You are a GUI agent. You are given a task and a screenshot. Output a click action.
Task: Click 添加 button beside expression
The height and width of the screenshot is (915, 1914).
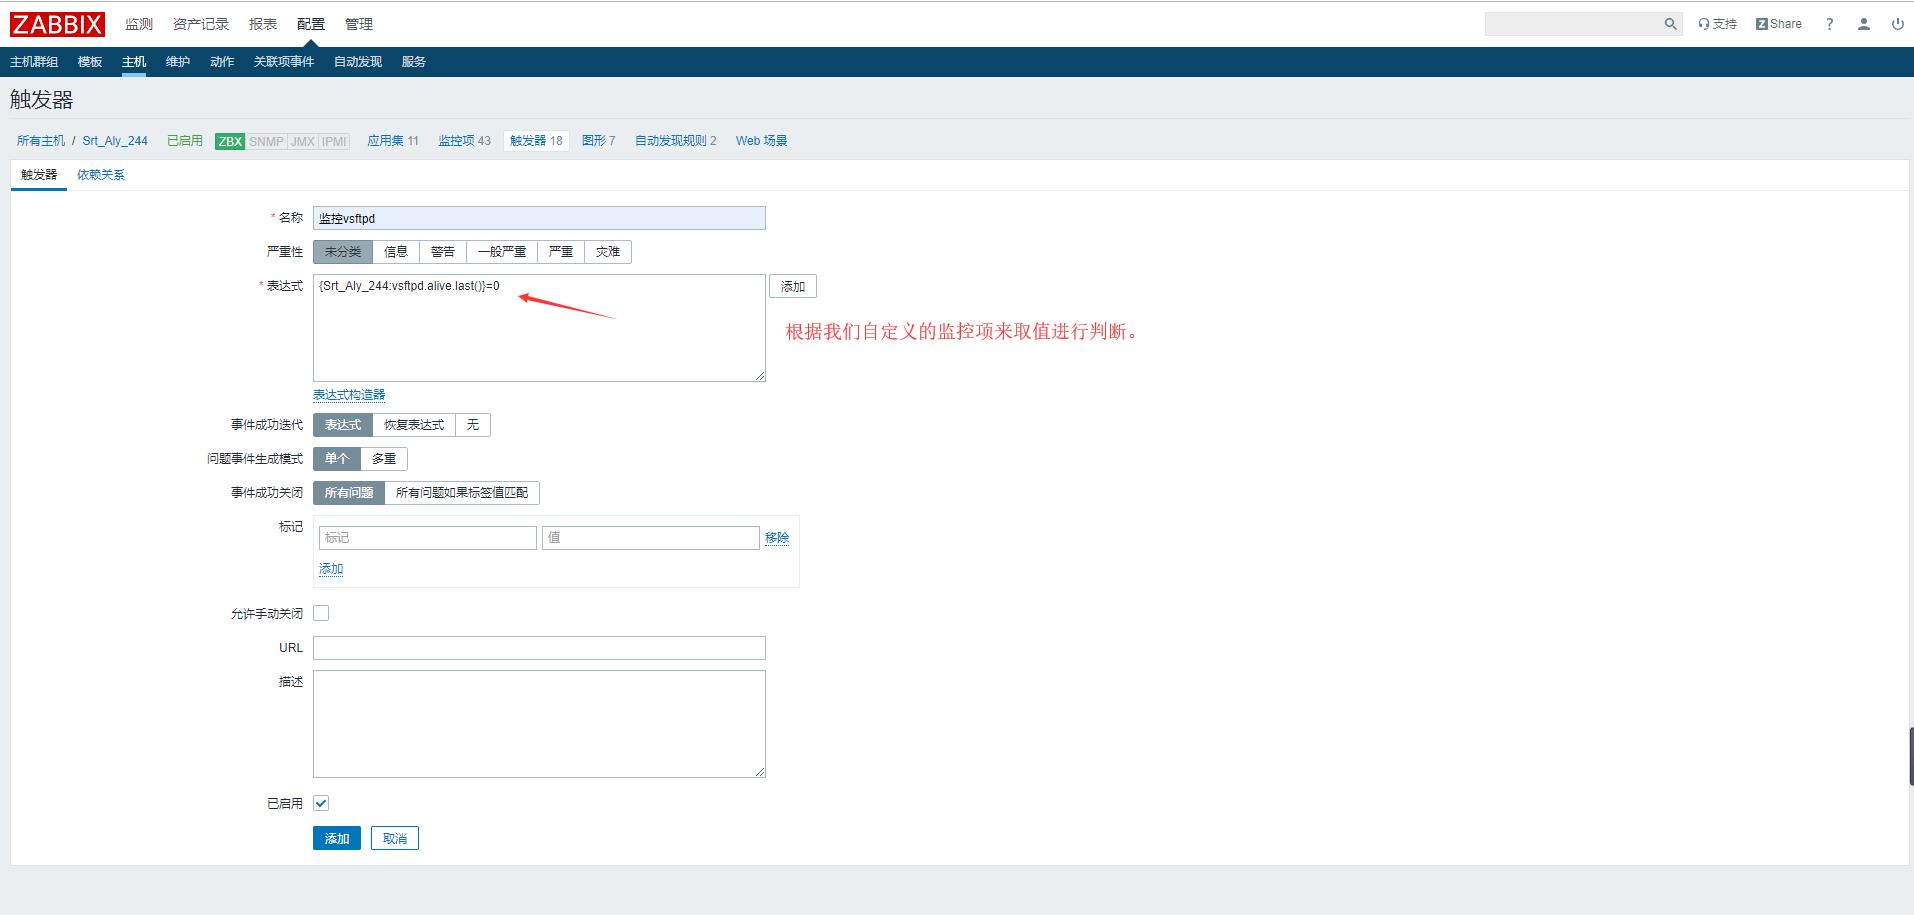coord(793,287)
